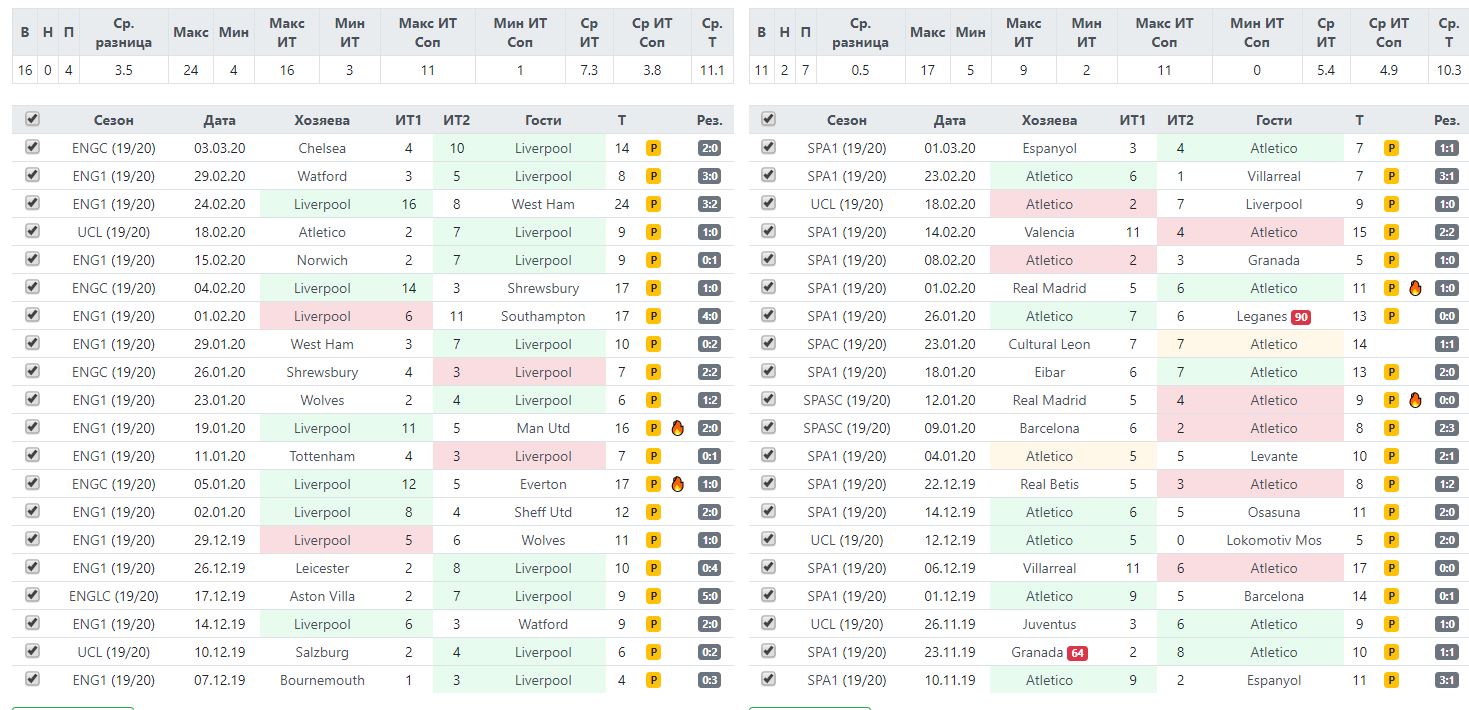This screenshot has height=710, width=1469.
Task: Open the 2:0 result of Chelsea–Liverpool
Action: 709,148
